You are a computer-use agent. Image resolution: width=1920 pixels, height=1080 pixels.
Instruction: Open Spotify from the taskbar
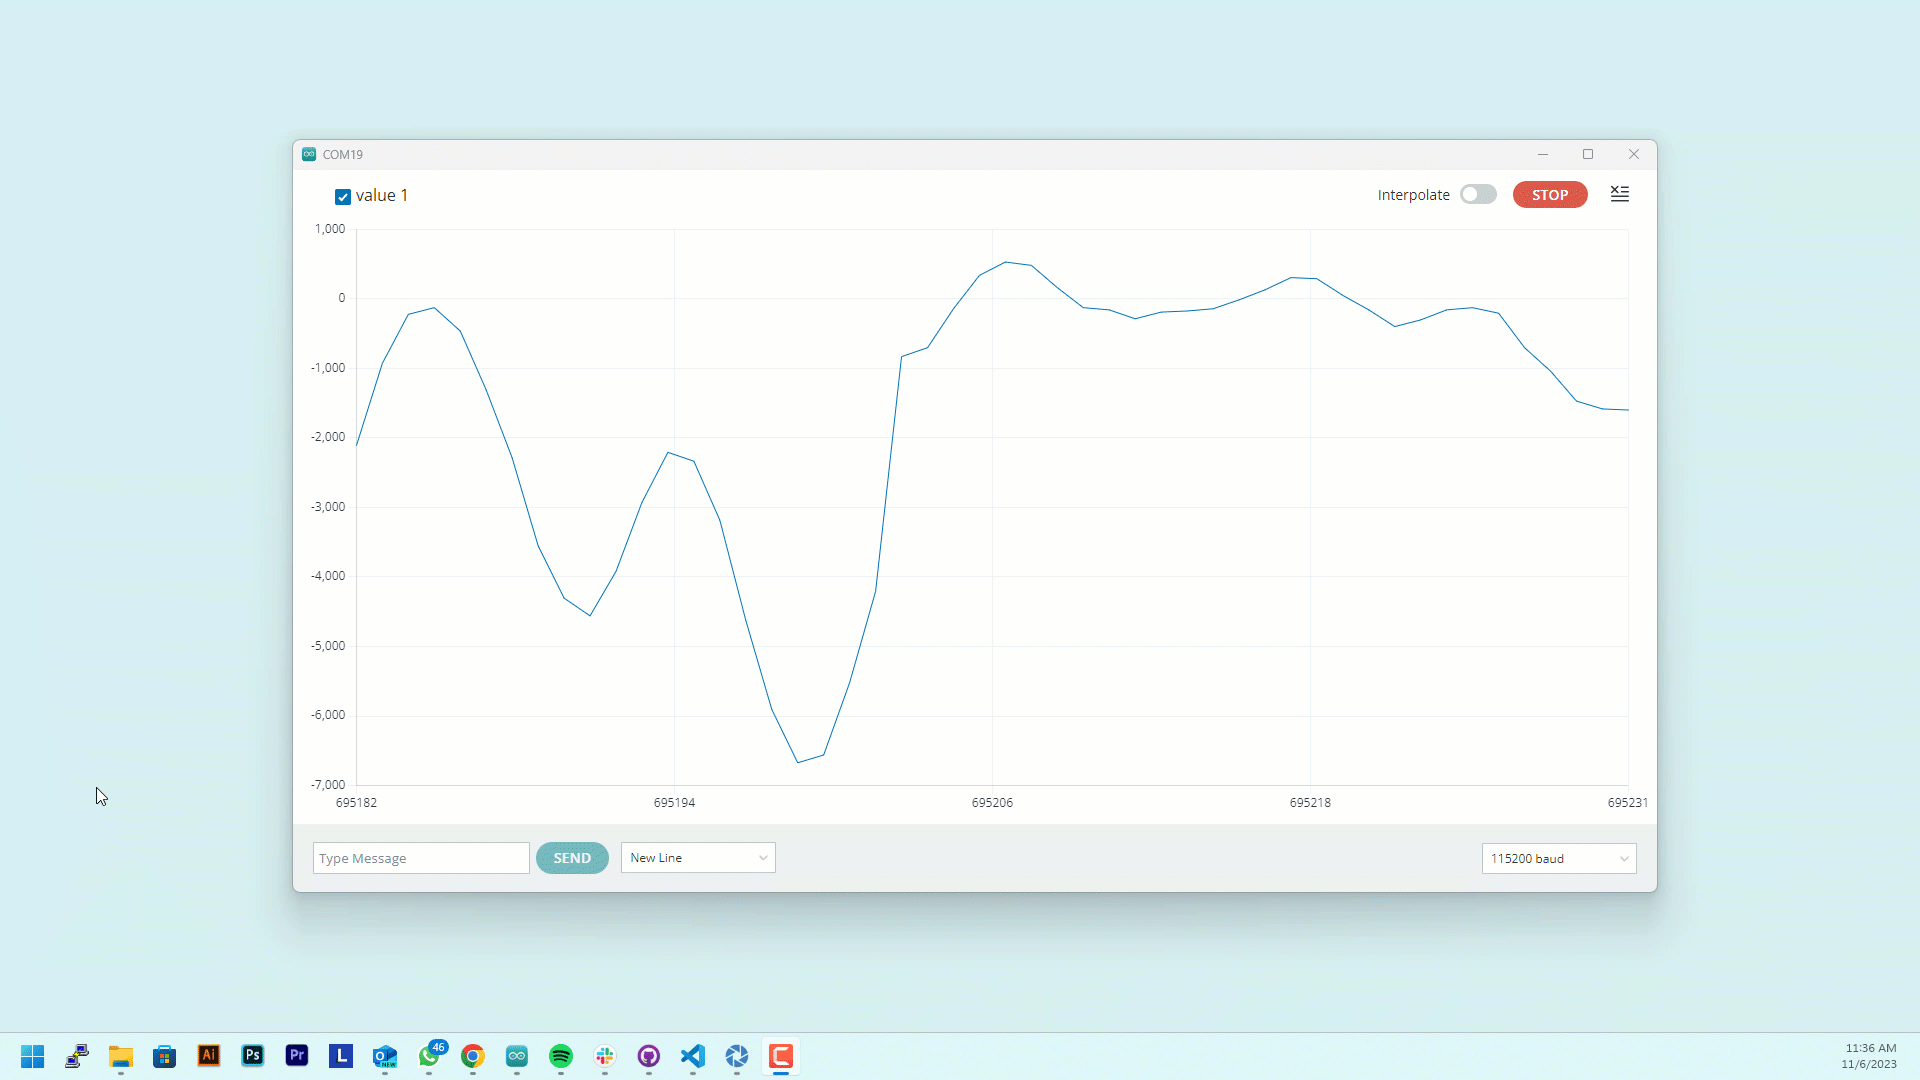point(561,1057)
